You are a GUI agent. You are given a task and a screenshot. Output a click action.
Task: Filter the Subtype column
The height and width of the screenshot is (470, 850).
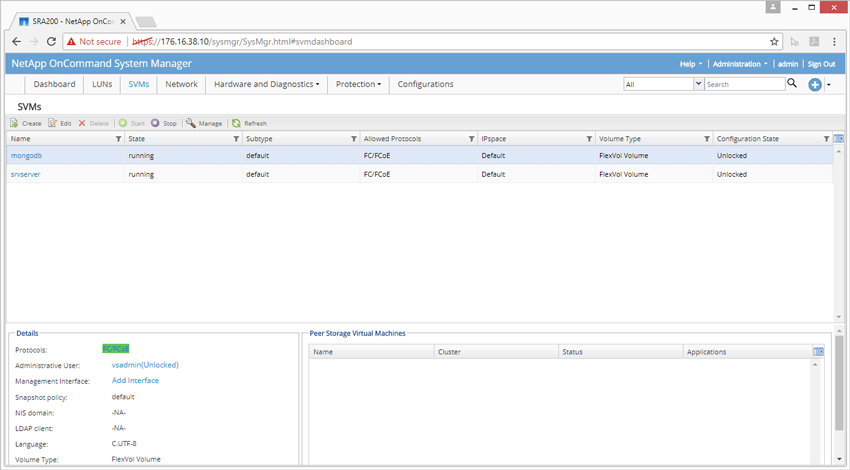tap(354, 139)
